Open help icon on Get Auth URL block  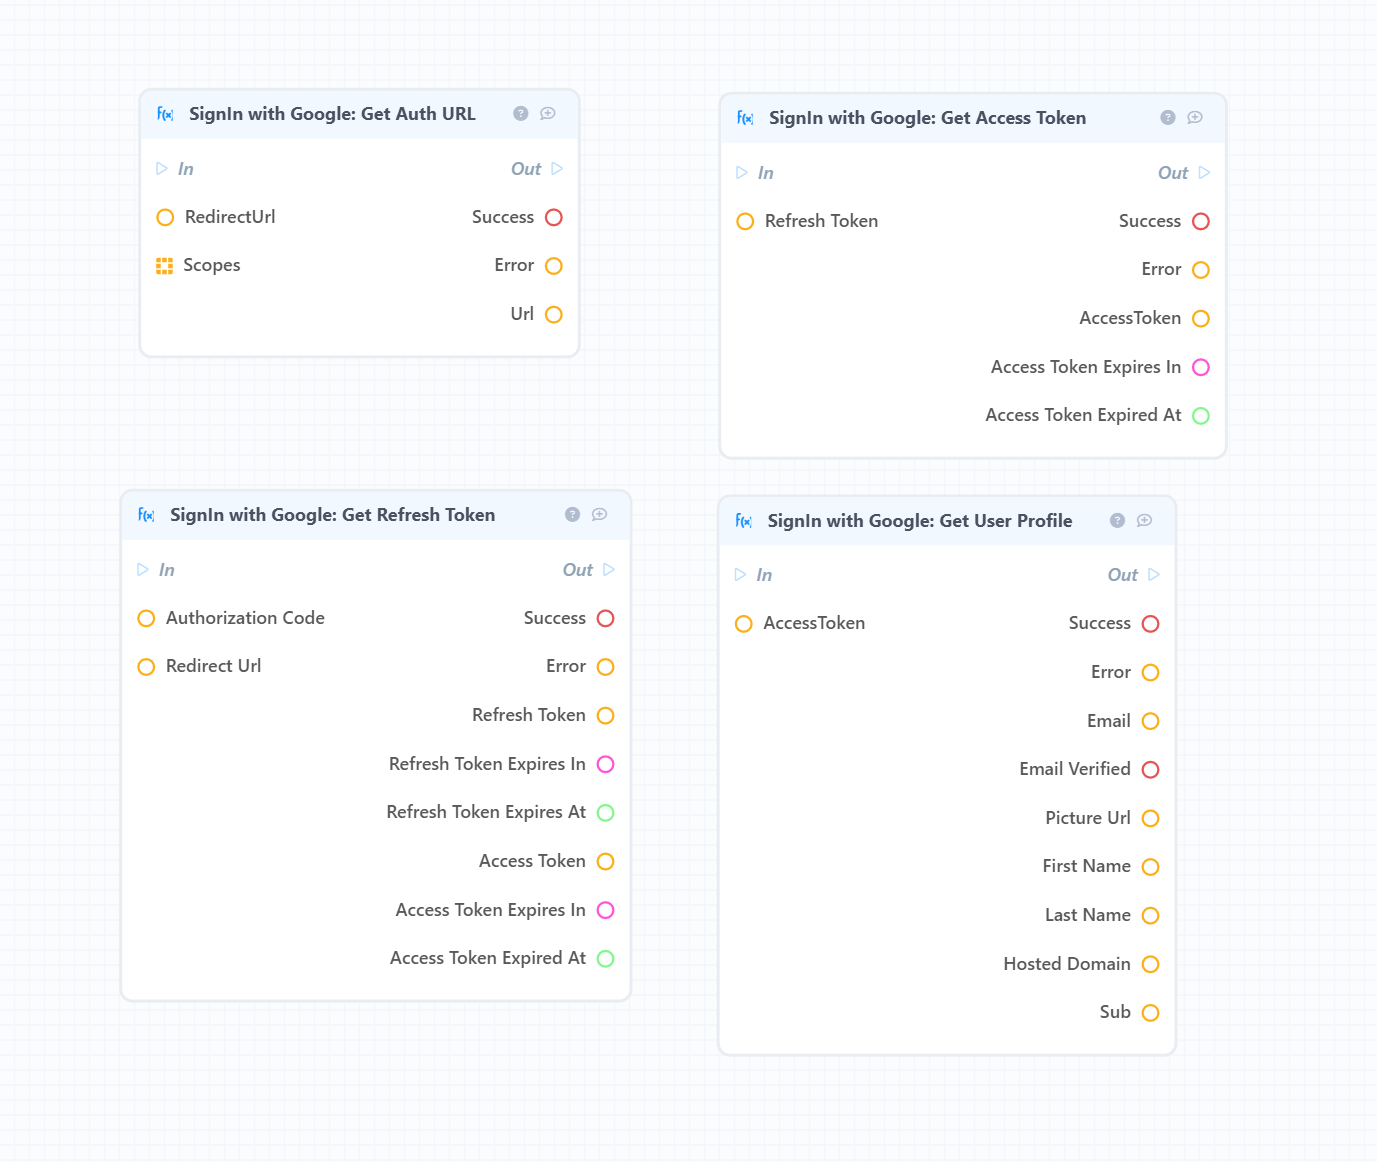[521, 113]
